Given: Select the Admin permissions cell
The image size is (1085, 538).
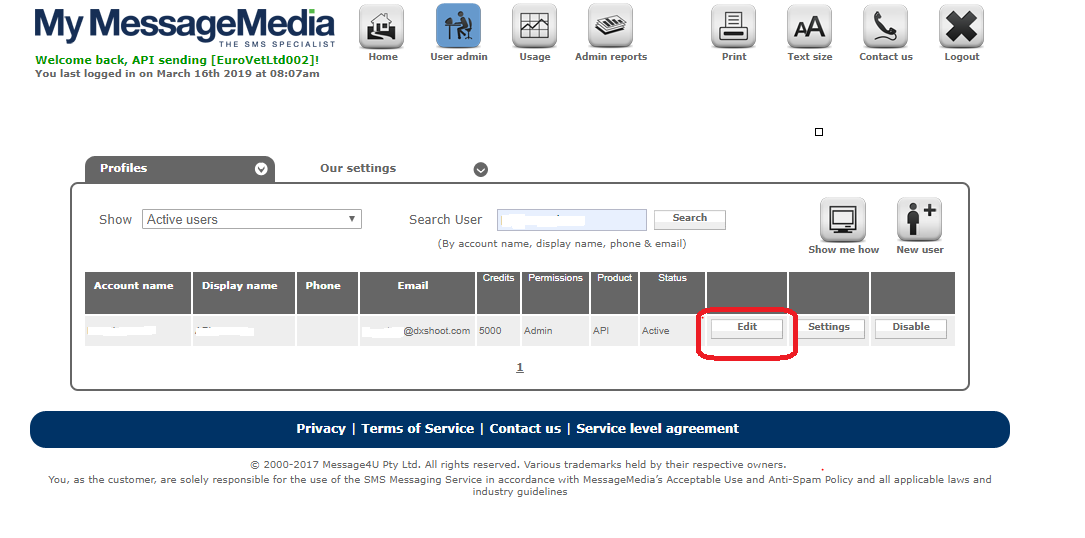Looking at the screenshot, I should pos(556,331).
